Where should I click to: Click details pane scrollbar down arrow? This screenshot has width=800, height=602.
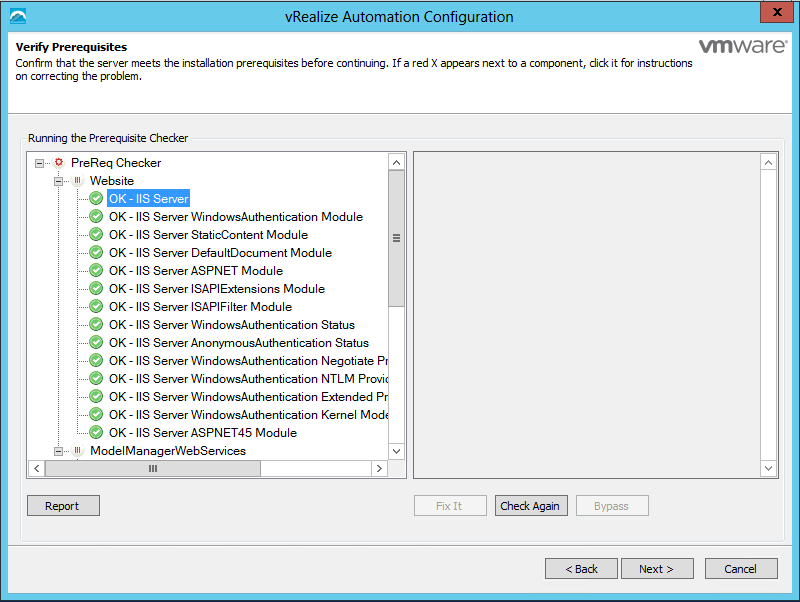(768, 468)
